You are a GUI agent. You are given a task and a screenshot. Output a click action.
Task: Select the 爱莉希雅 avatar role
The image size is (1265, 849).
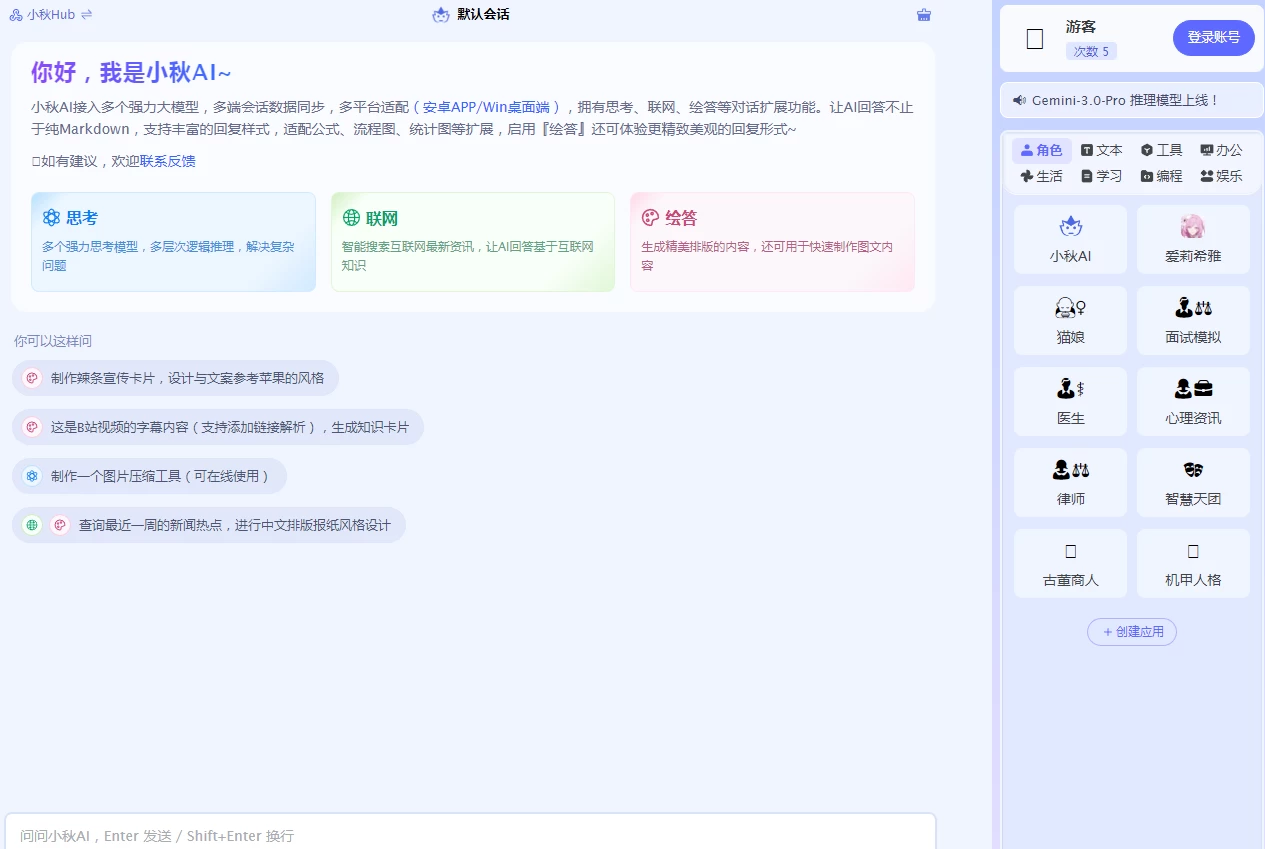click(x=1193, y=240)
